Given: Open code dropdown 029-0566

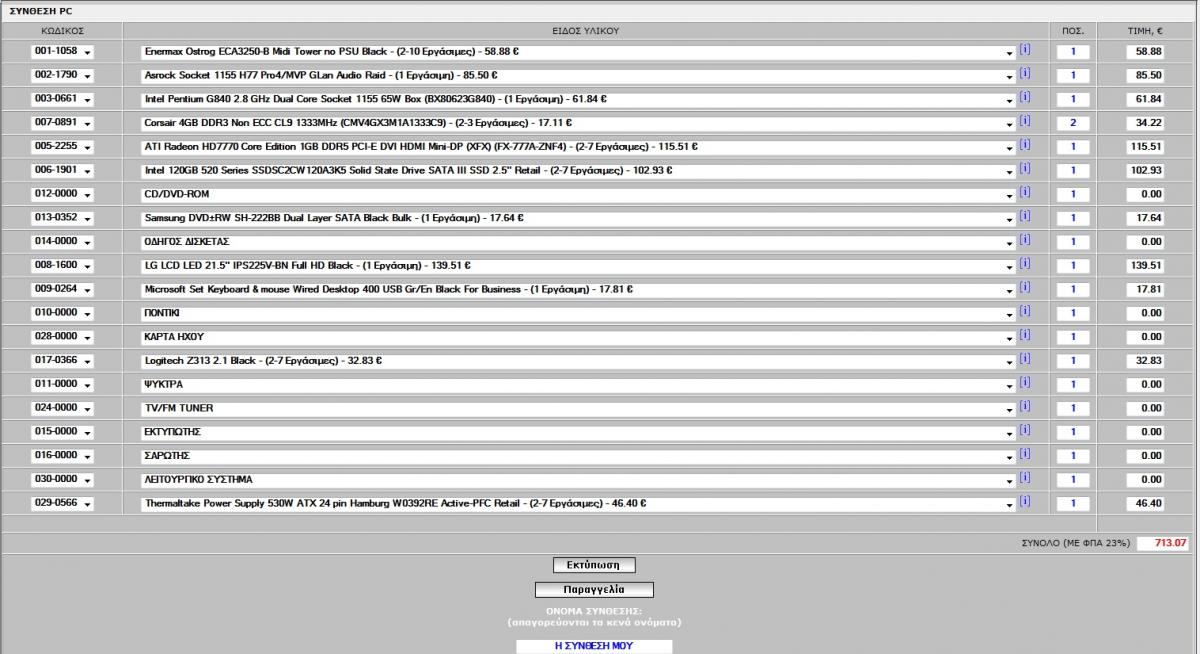Looking at the screenshot, I should click(62, 504).
